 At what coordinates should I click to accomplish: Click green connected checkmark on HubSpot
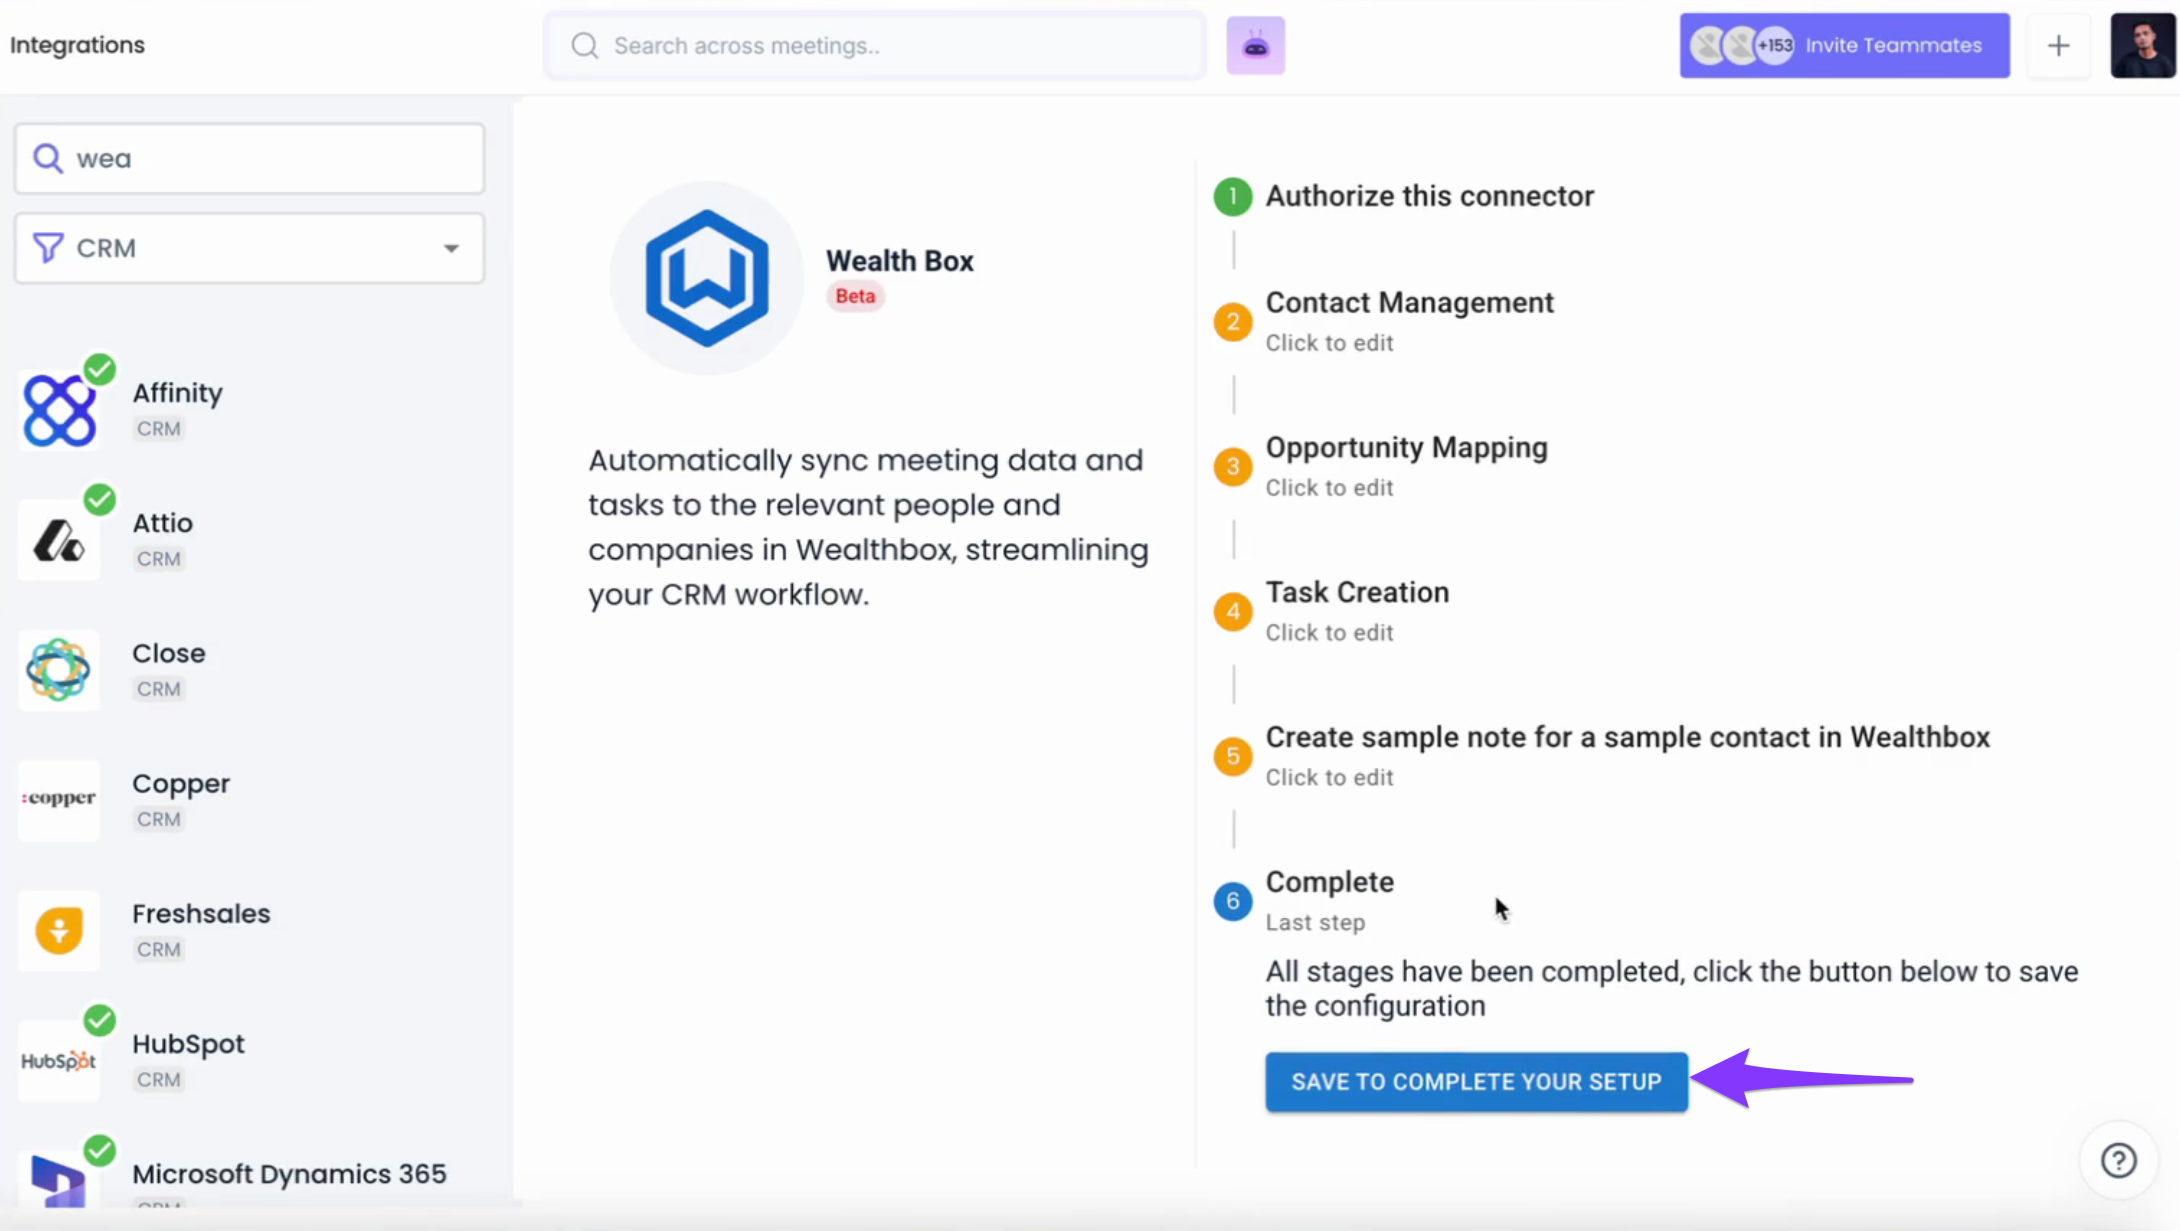[99, 1020]
